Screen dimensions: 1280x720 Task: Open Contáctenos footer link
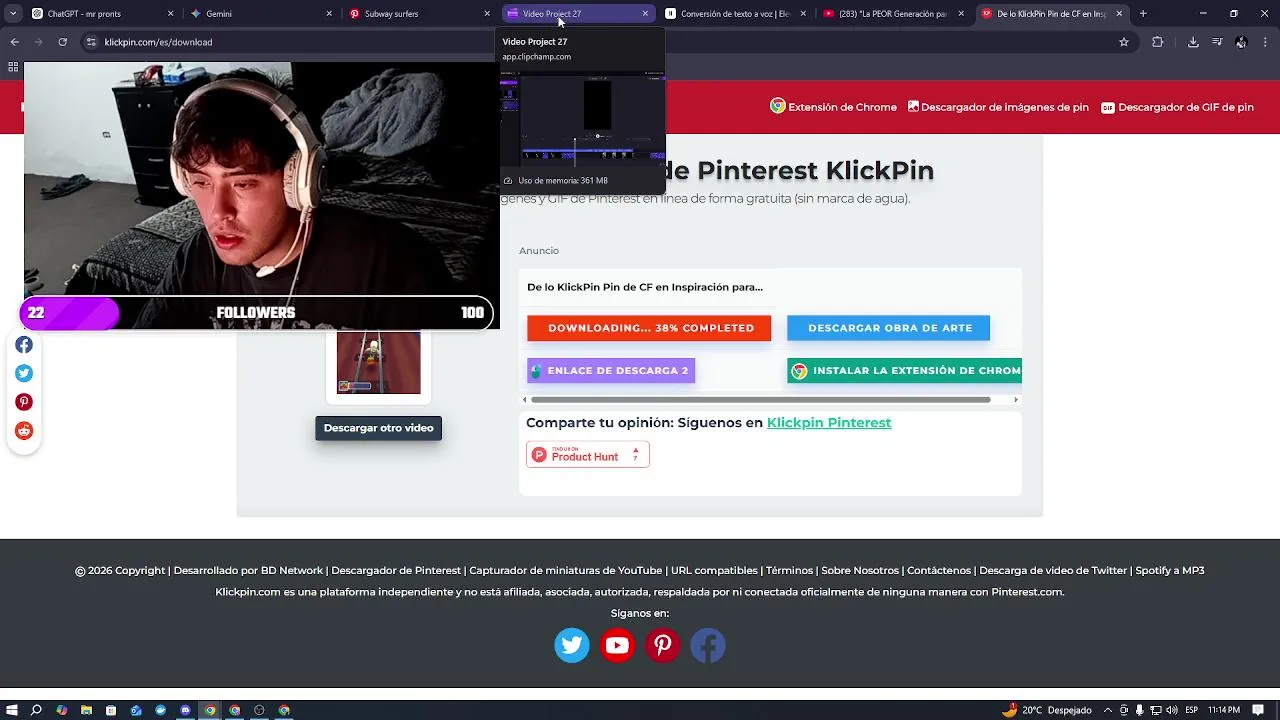click(939, 570)
